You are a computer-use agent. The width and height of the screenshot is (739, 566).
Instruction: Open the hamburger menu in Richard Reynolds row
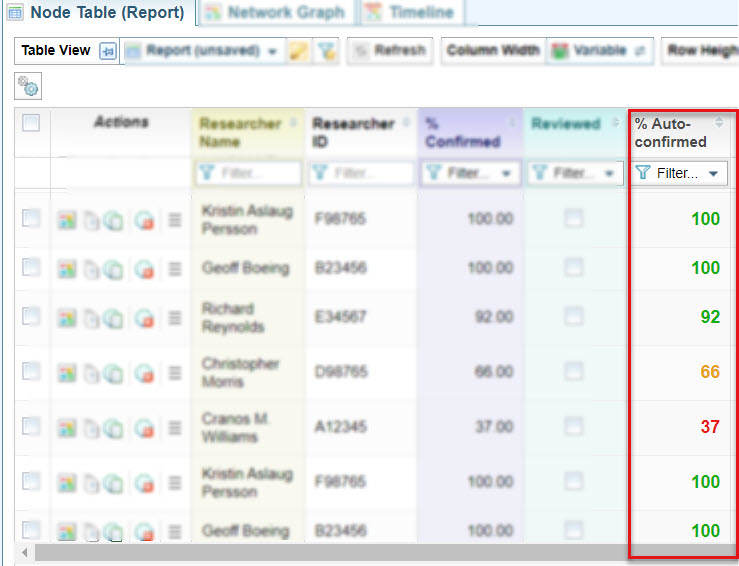175,318
